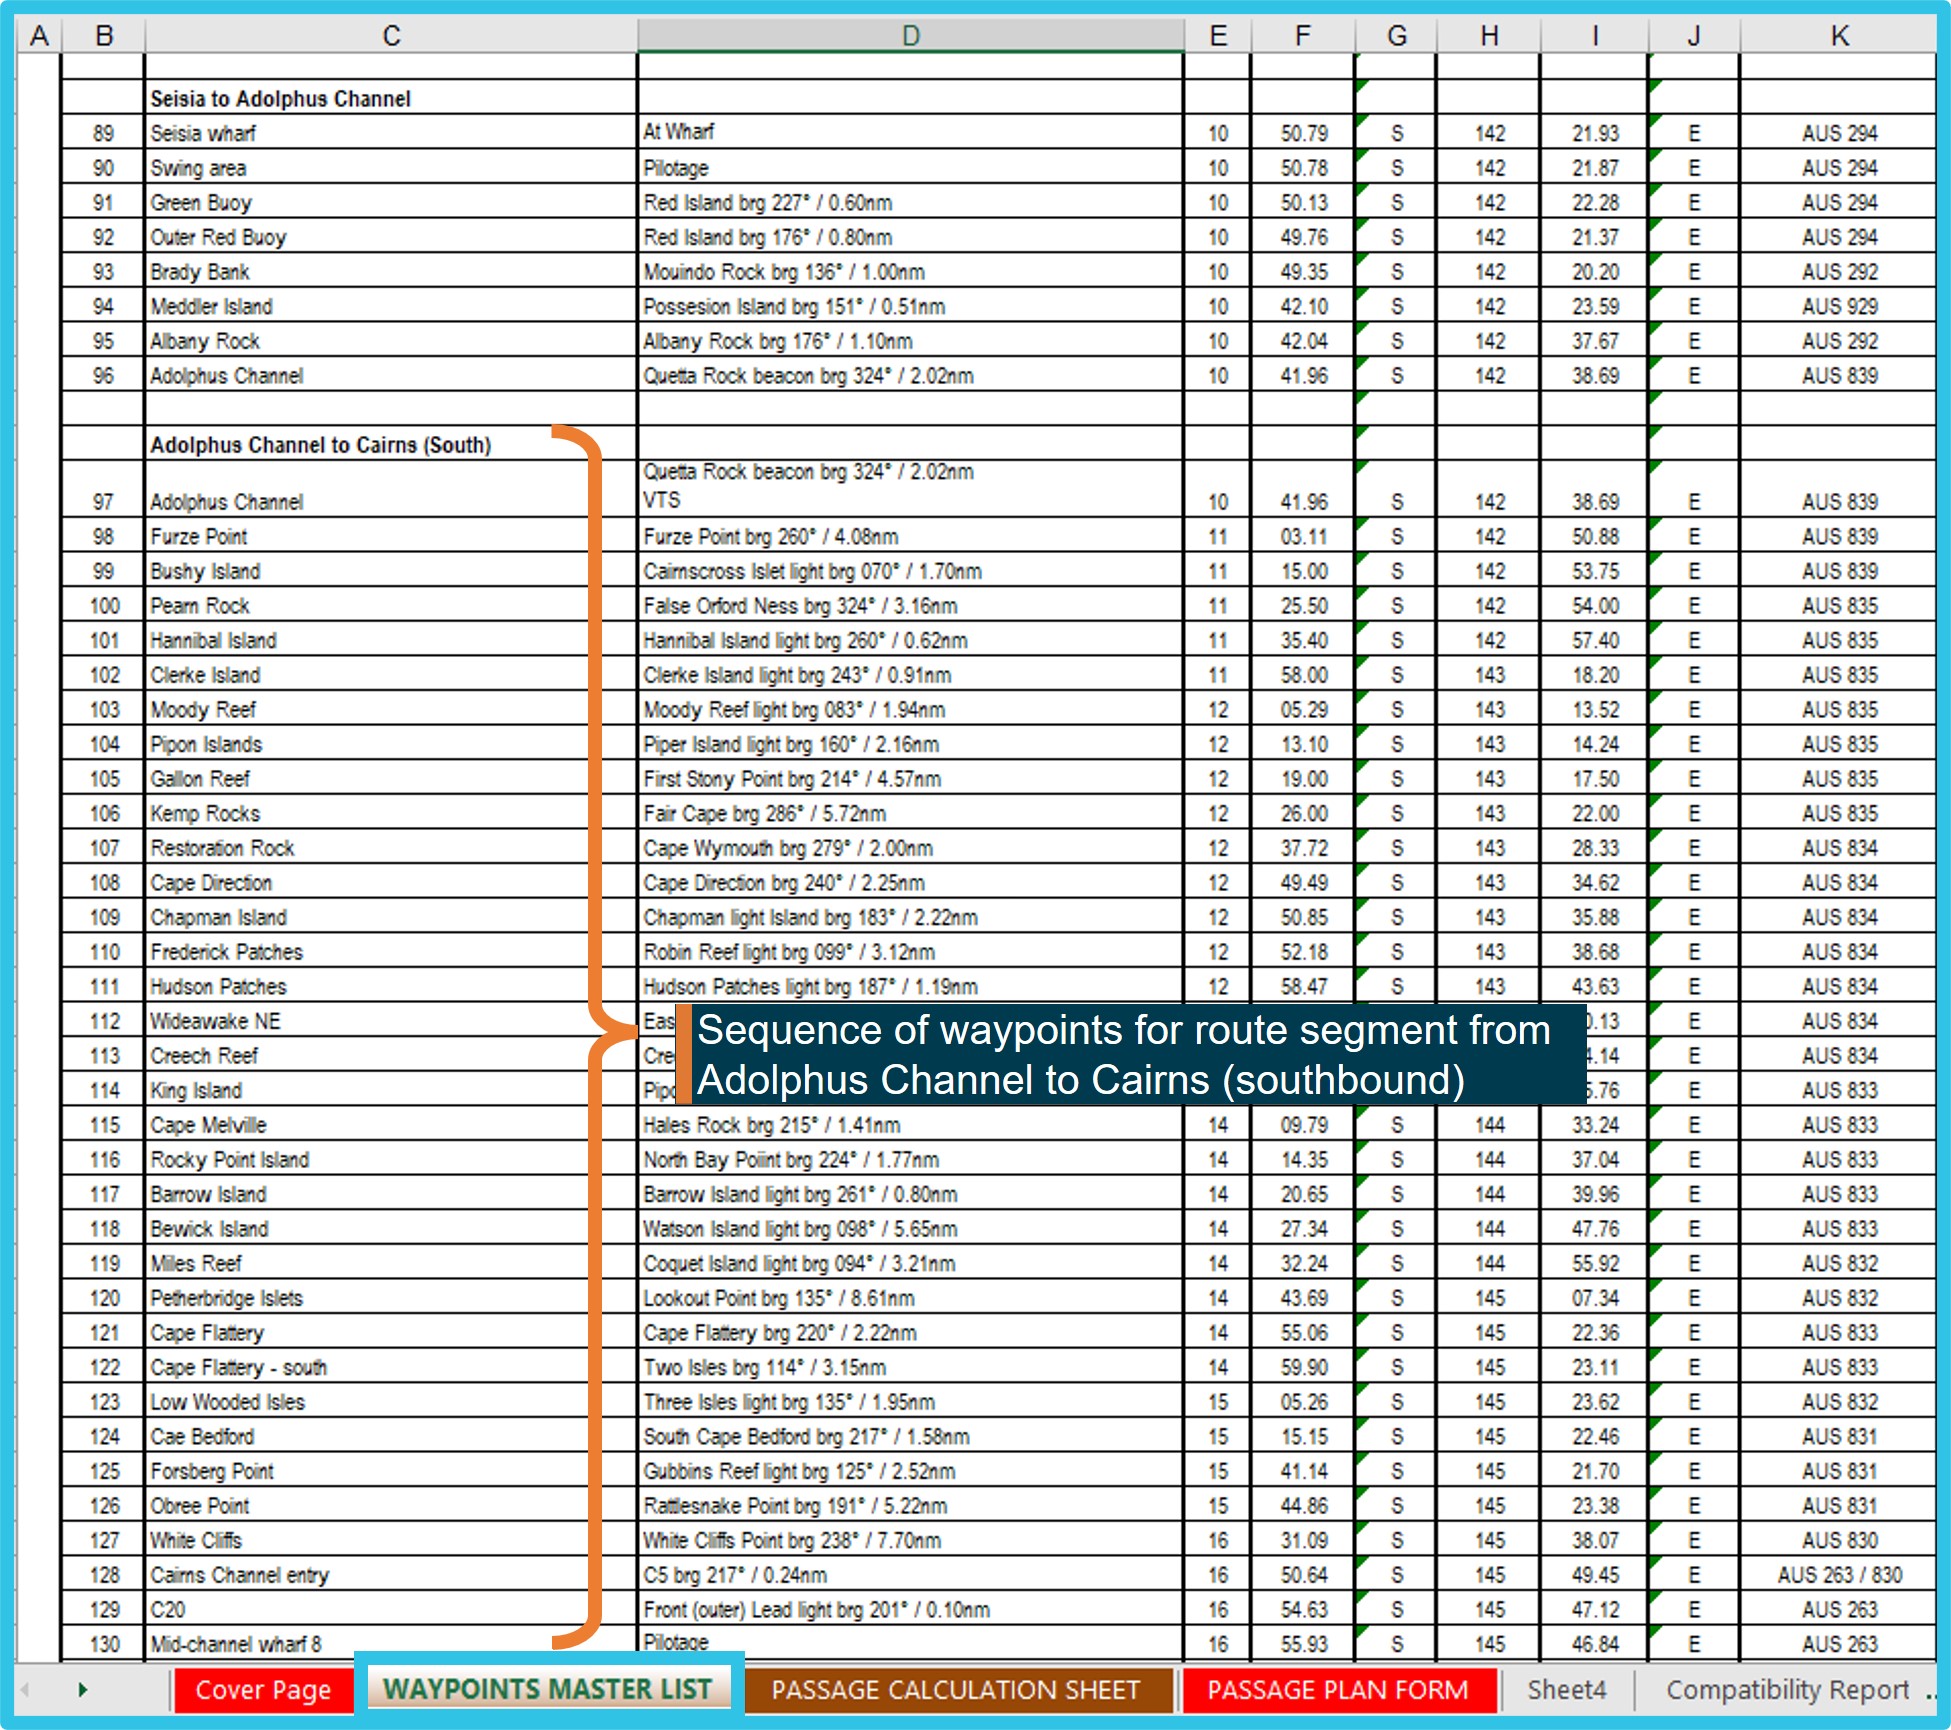Image resolution: width=1951 pixels, height=1730 pixels.
Task: Click the sheet tab scroll-left arrow
Action: click(x=25, y=1690)
